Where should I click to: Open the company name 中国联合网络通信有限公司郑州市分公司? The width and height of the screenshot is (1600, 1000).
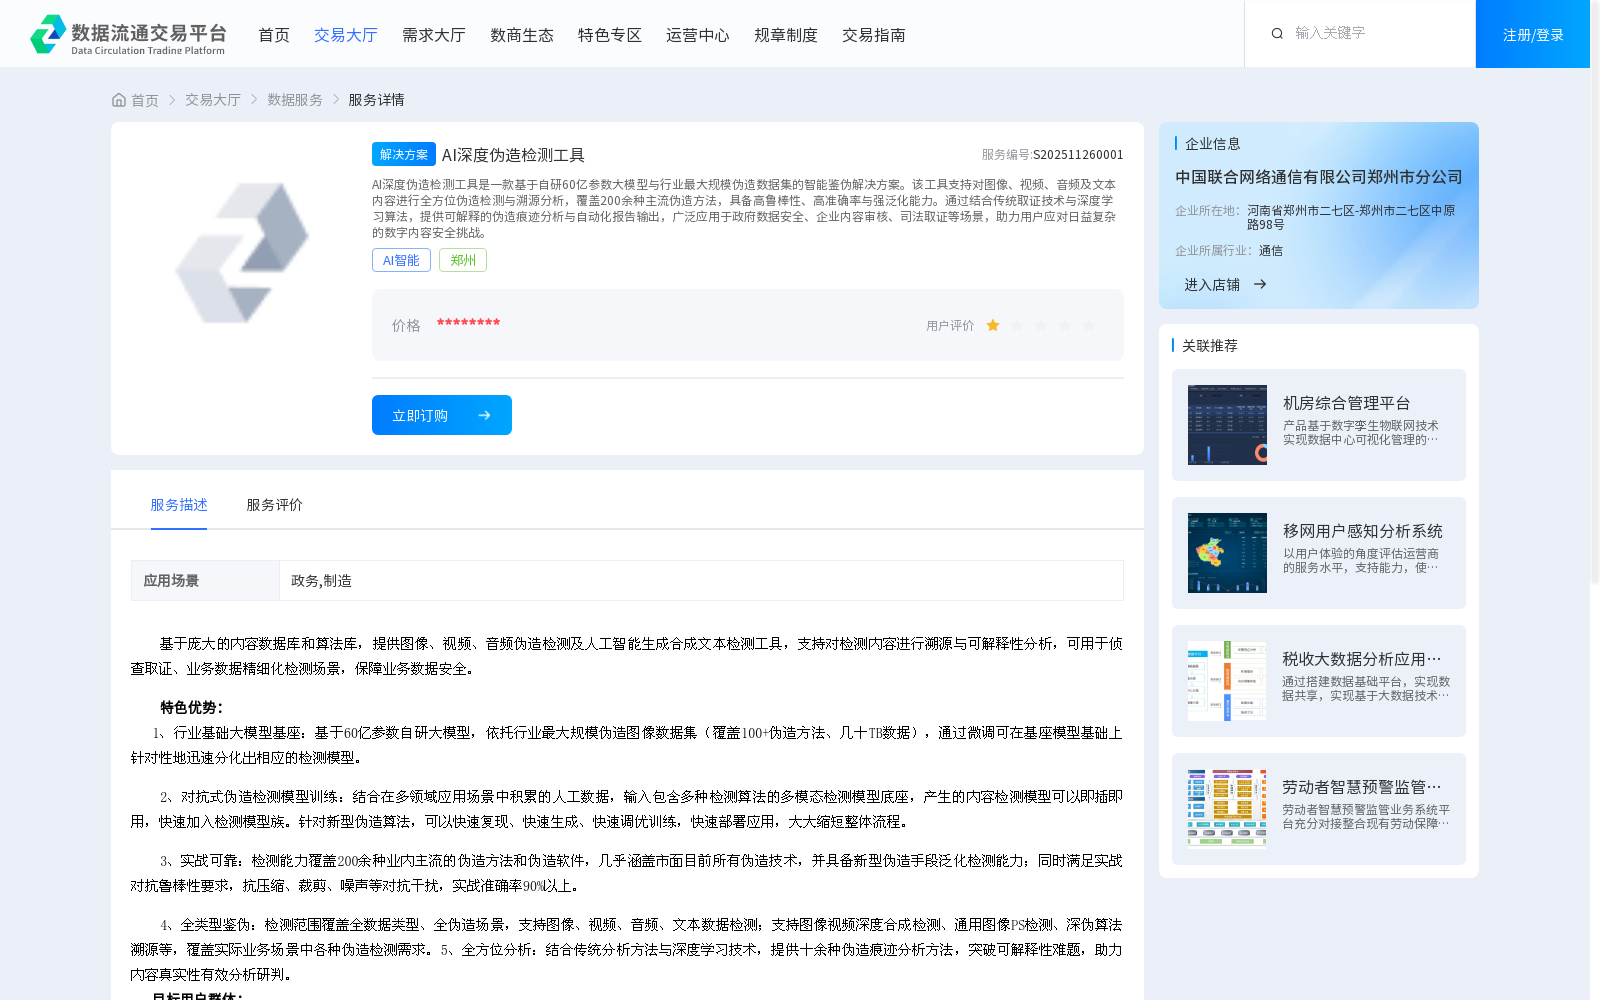(1318, 177)
